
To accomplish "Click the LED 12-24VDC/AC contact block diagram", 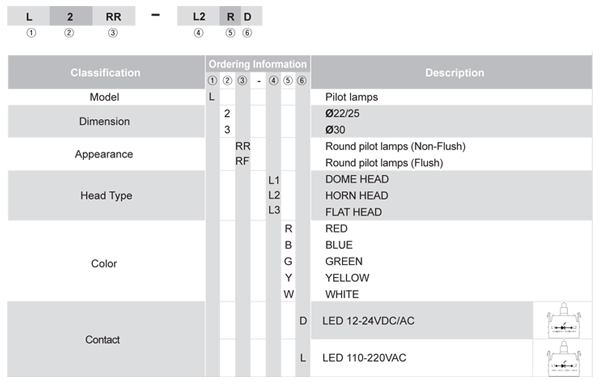I will tap(563, 321).
